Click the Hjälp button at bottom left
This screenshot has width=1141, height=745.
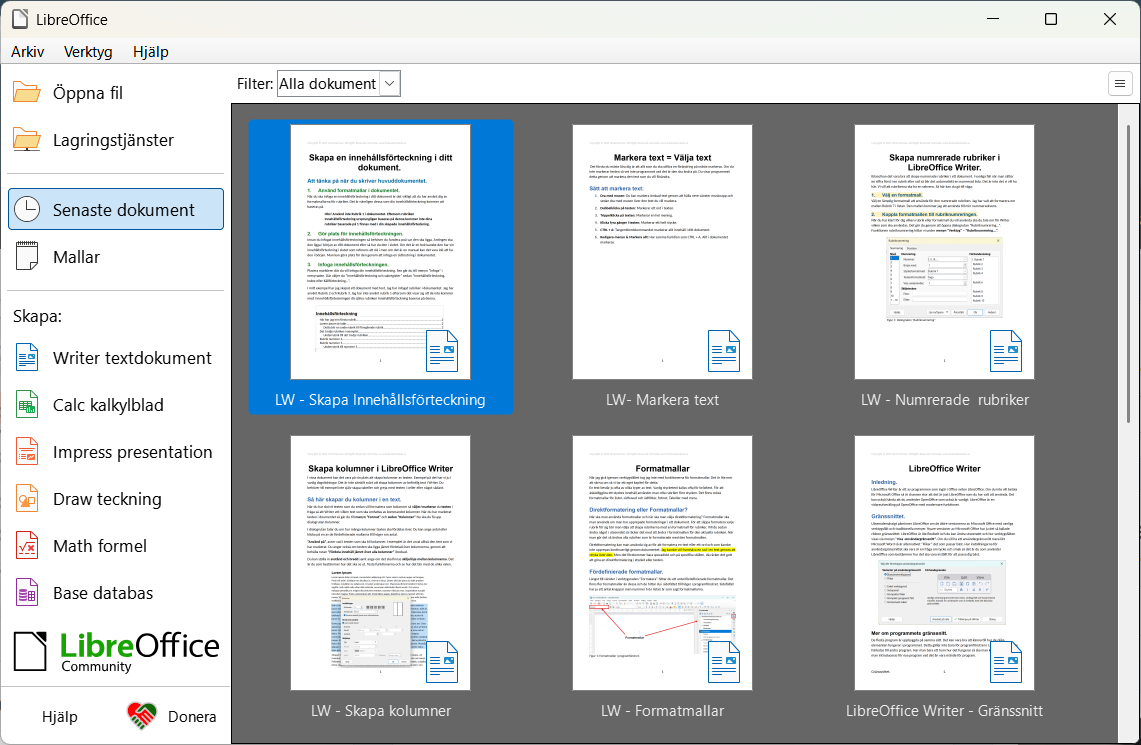pyautogui.click(x=60, y=717)
